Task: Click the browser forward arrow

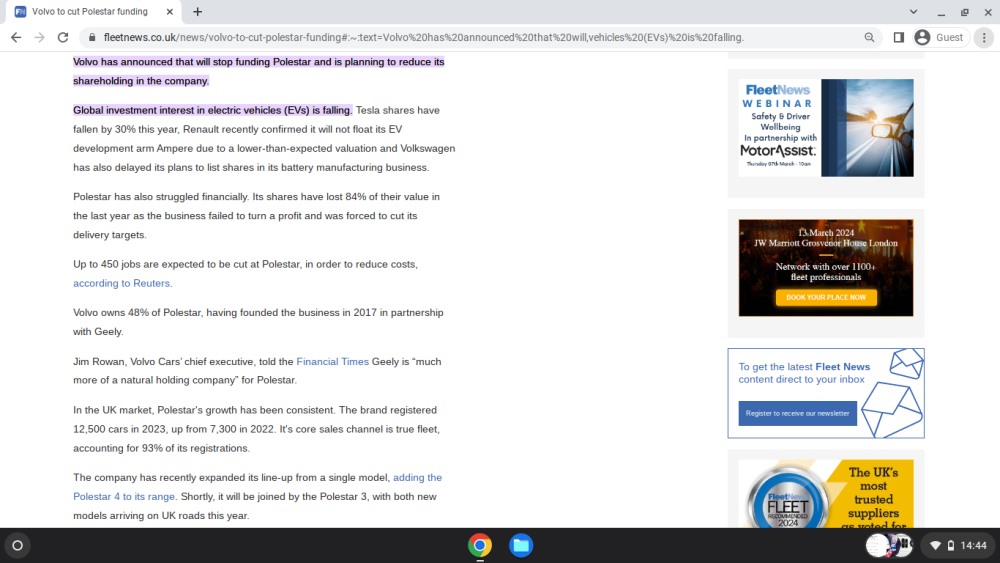Action: tap(40, 38)
